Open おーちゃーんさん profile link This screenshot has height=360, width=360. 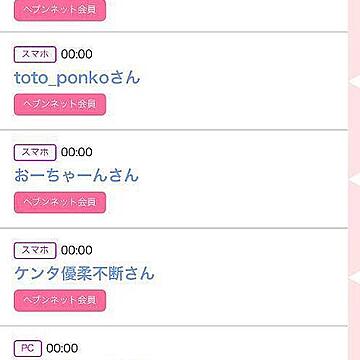point(76,176)
